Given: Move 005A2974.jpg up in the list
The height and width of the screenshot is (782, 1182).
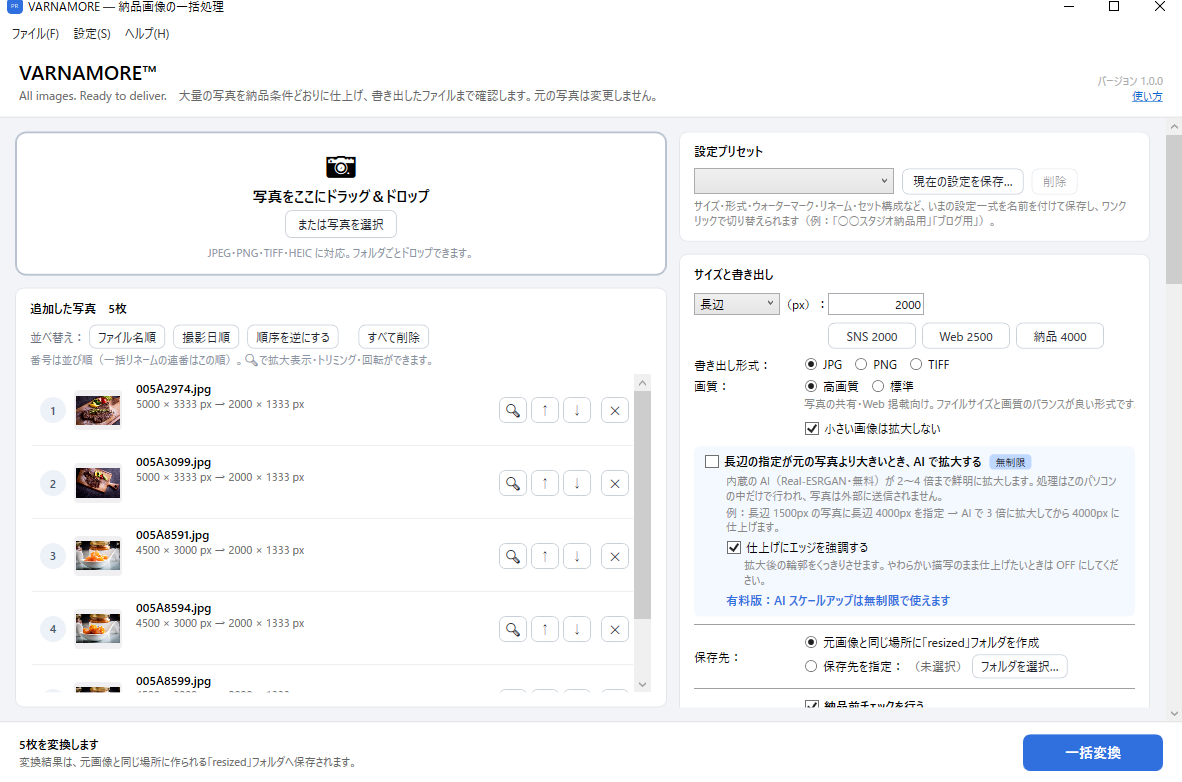Looking at the screenshot, I should coord(545,410).
